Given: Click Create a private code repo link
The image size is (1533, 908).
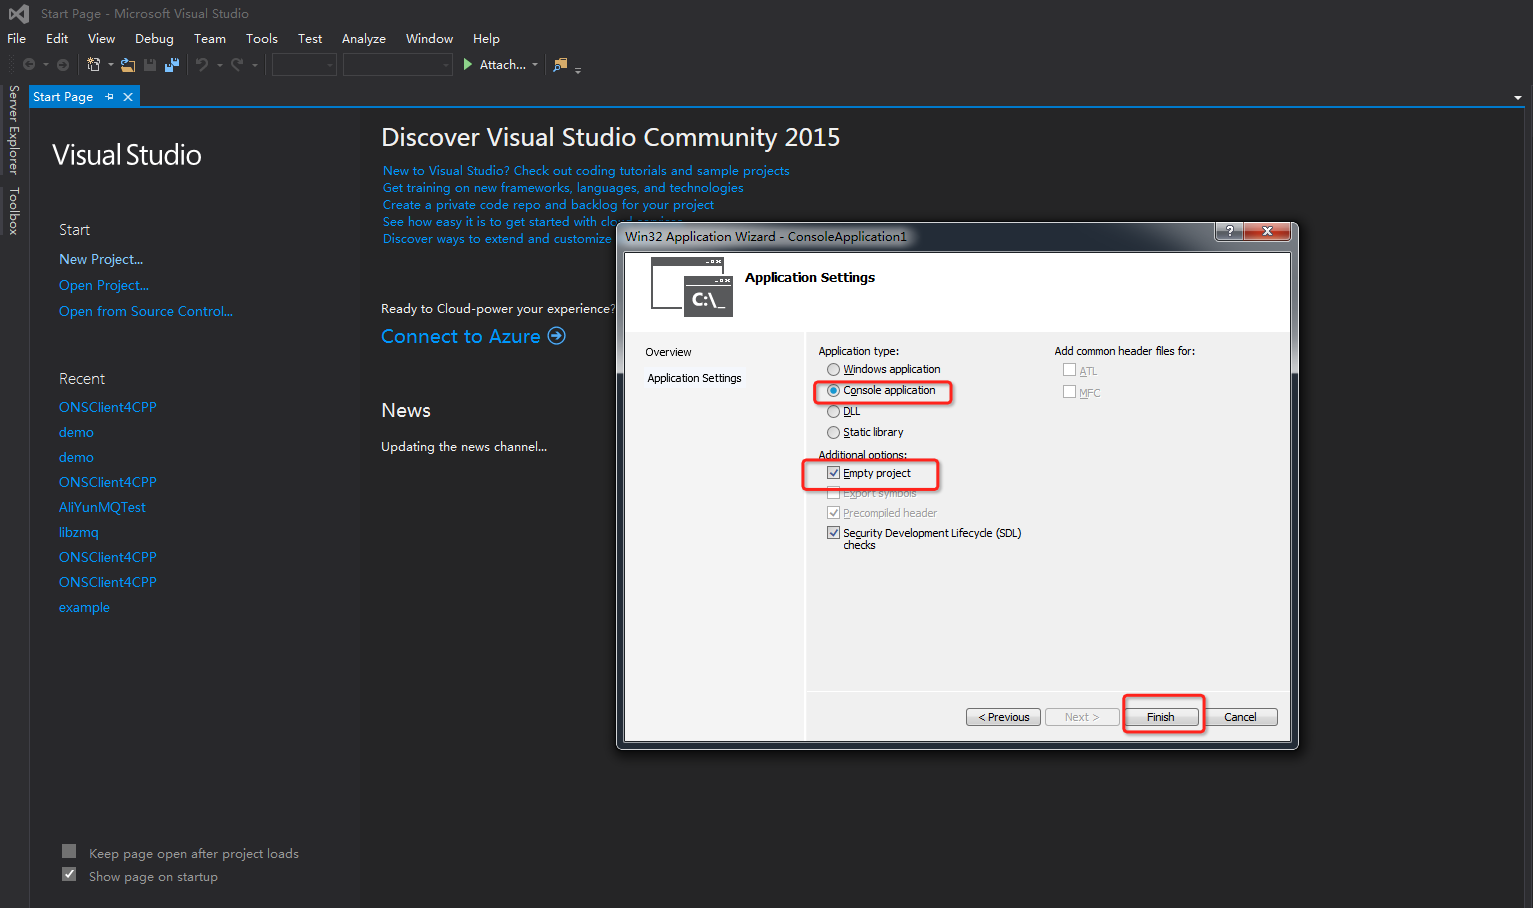Looking at the screenshot, I should 548,205.
